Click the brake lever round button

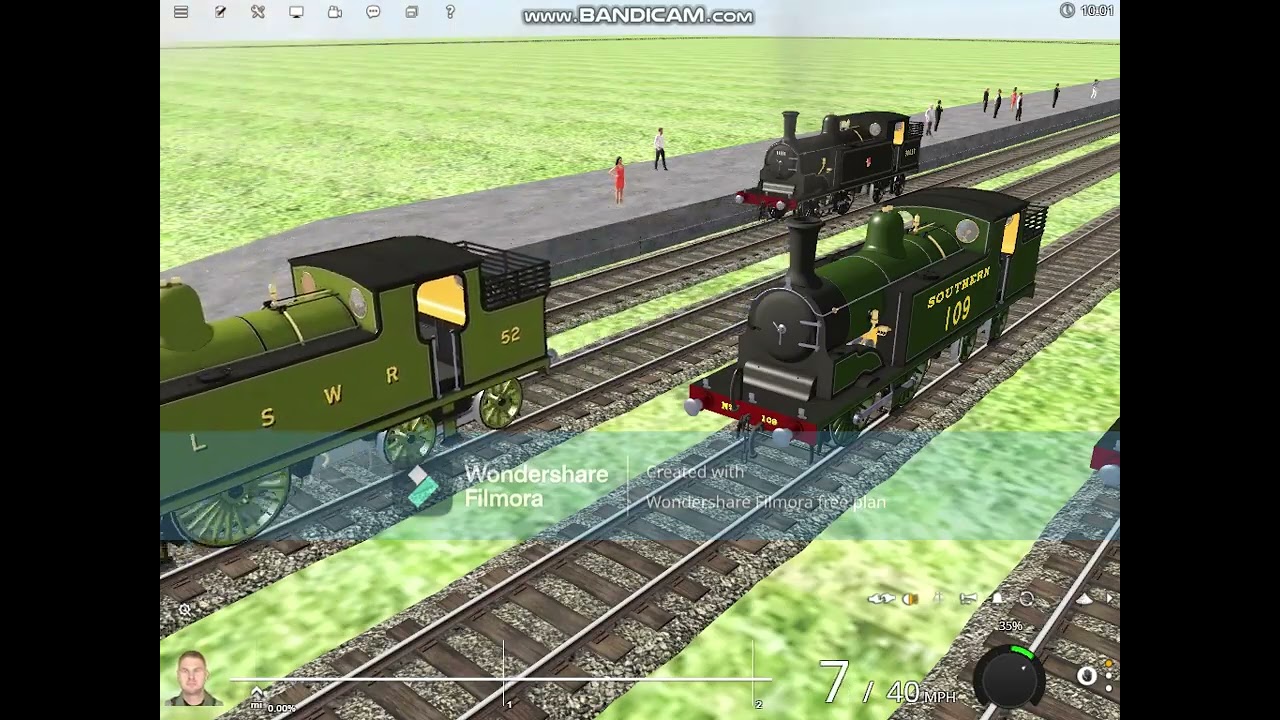coord(1086,676)
